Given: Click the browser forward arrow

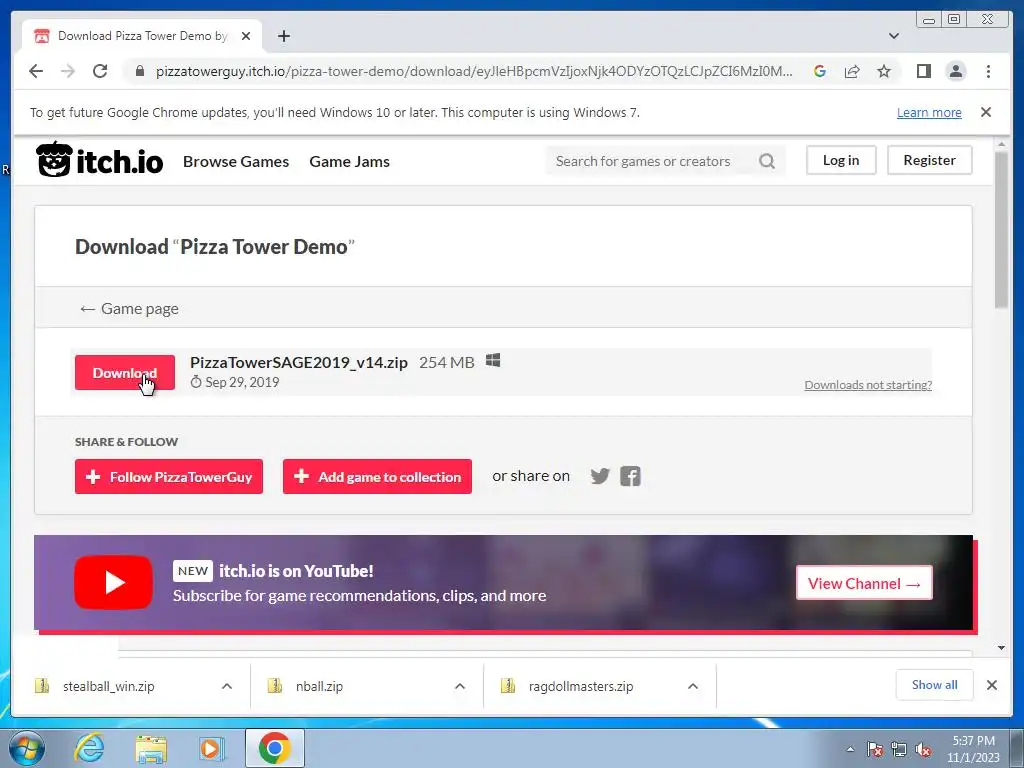Looking at the screenshot, I should point(68,71).
